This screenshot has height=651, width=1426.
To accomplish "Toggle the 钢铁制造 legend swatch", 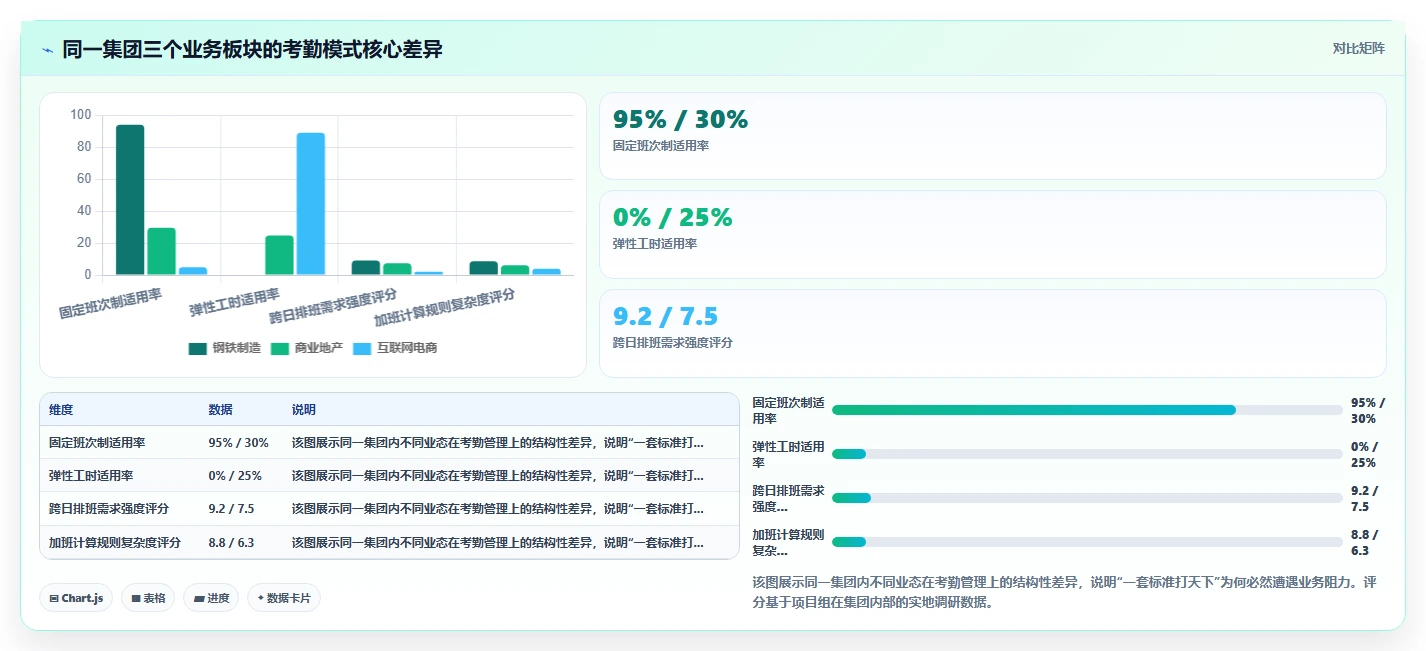I will (197, 348).
